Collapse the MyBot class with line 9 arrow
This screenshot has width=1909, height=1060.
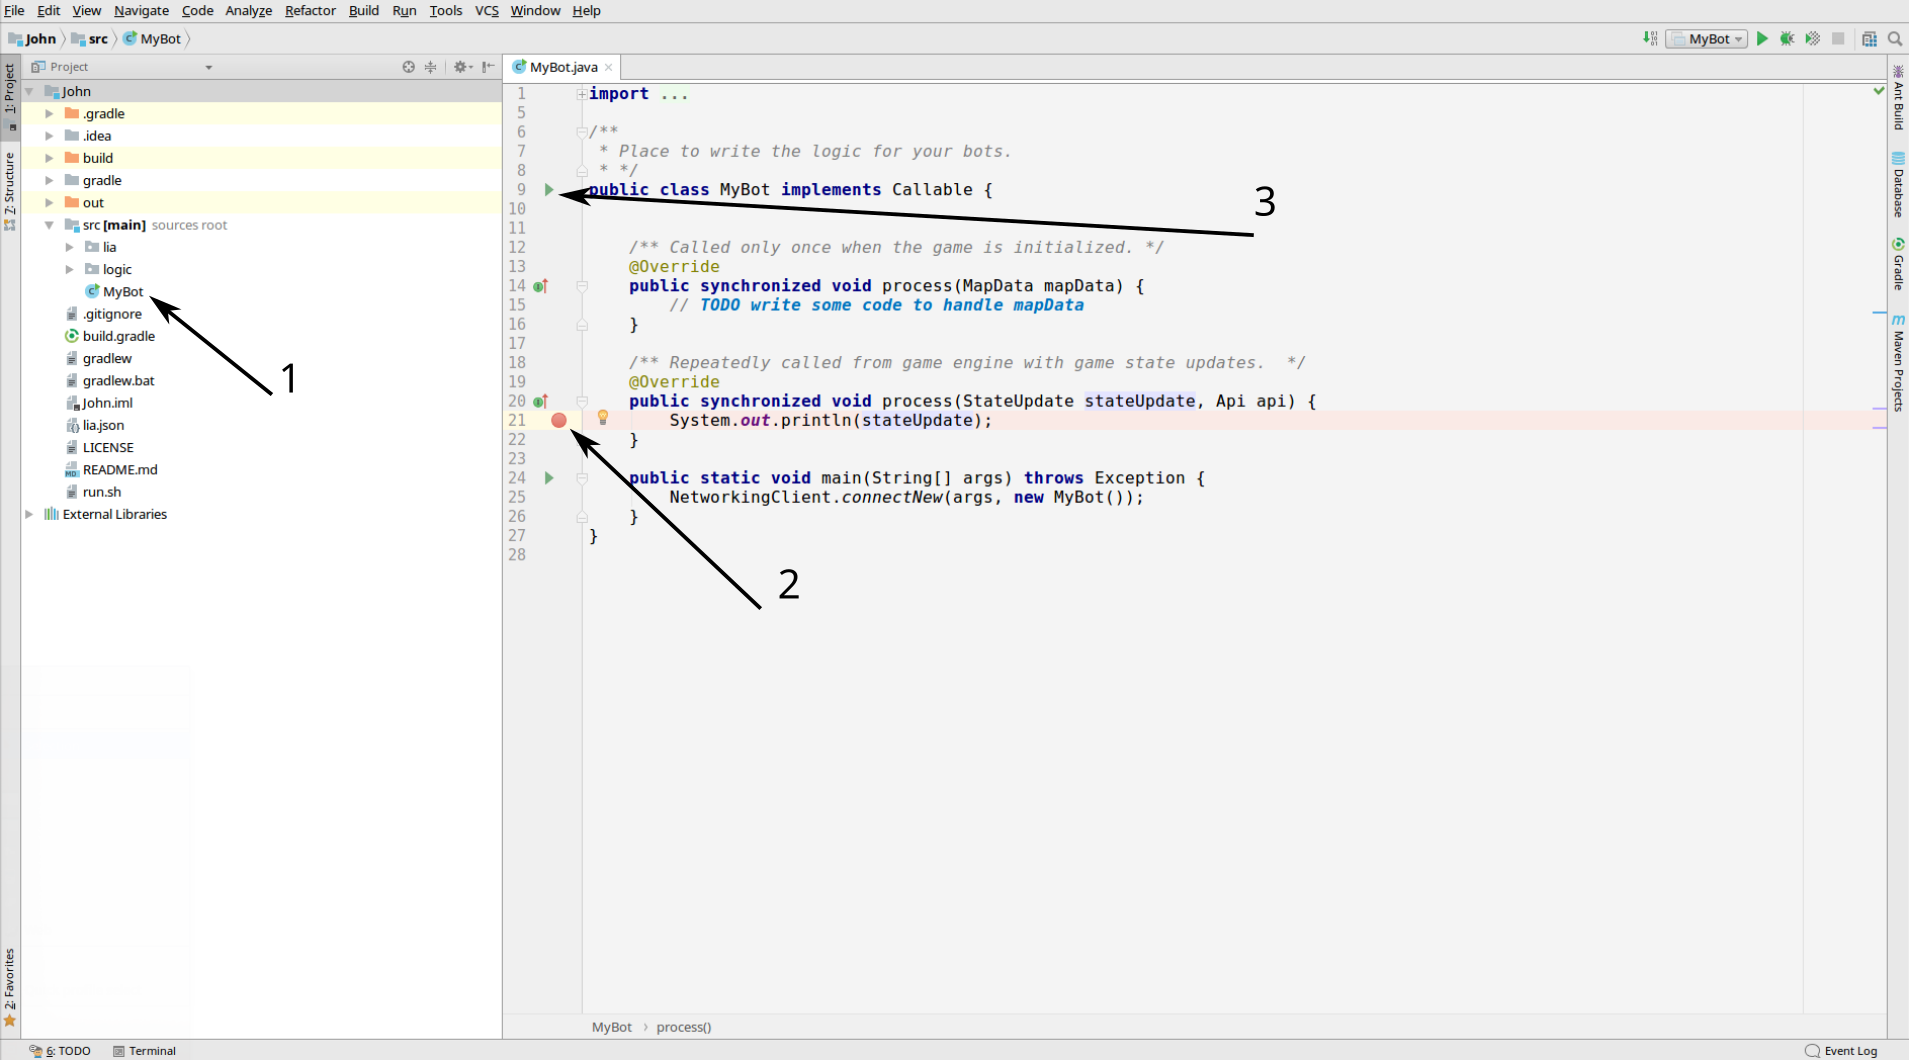tap(548, 189)
